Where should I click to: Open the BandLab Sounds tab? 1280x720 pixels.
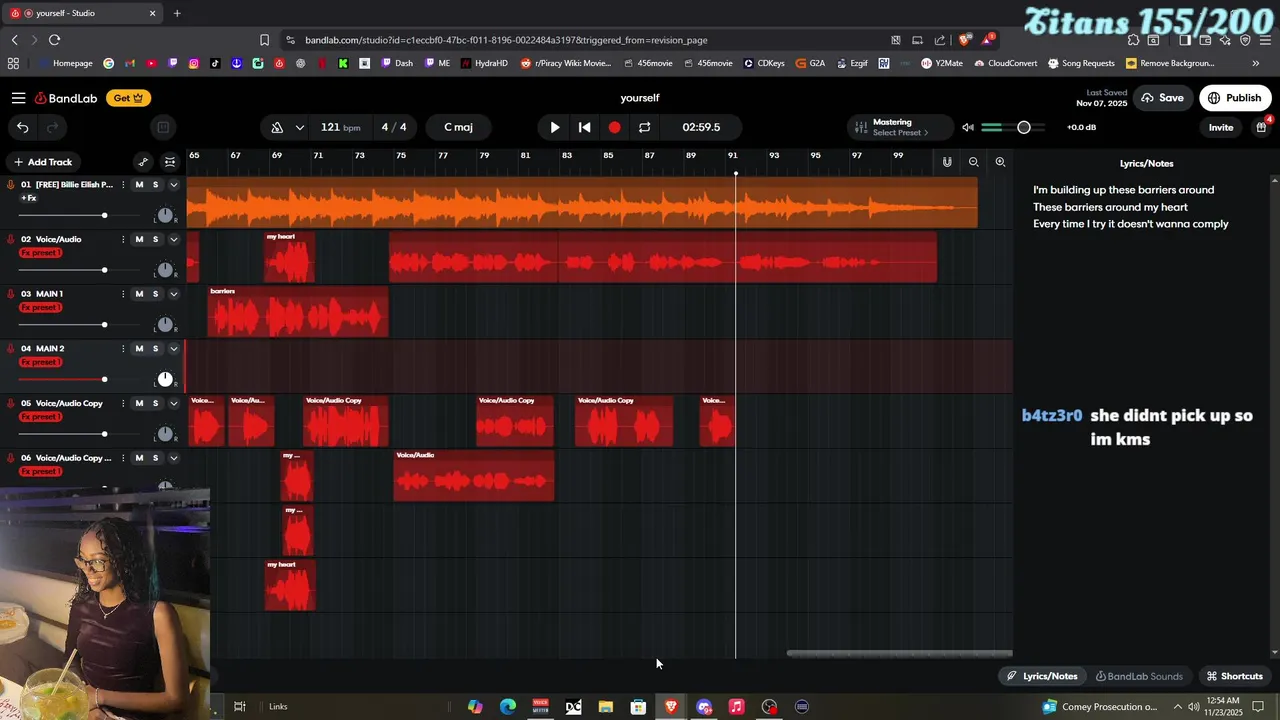(1139, 676)
